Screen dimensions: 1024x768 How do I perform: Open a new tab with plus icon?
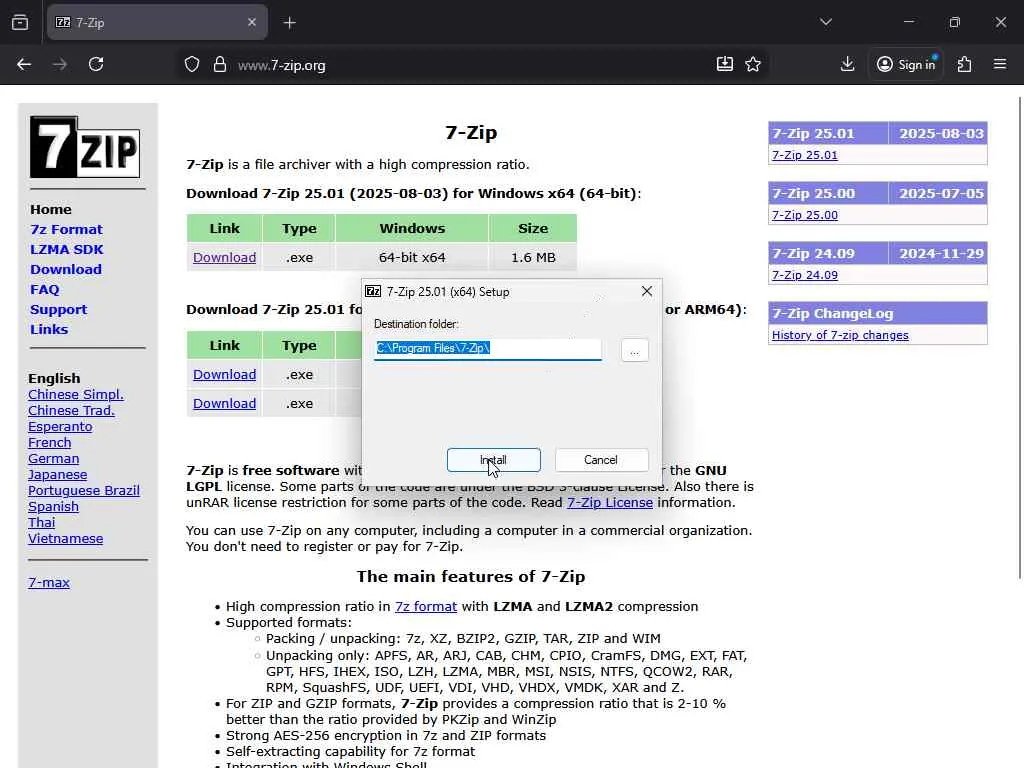coord(289,22)
